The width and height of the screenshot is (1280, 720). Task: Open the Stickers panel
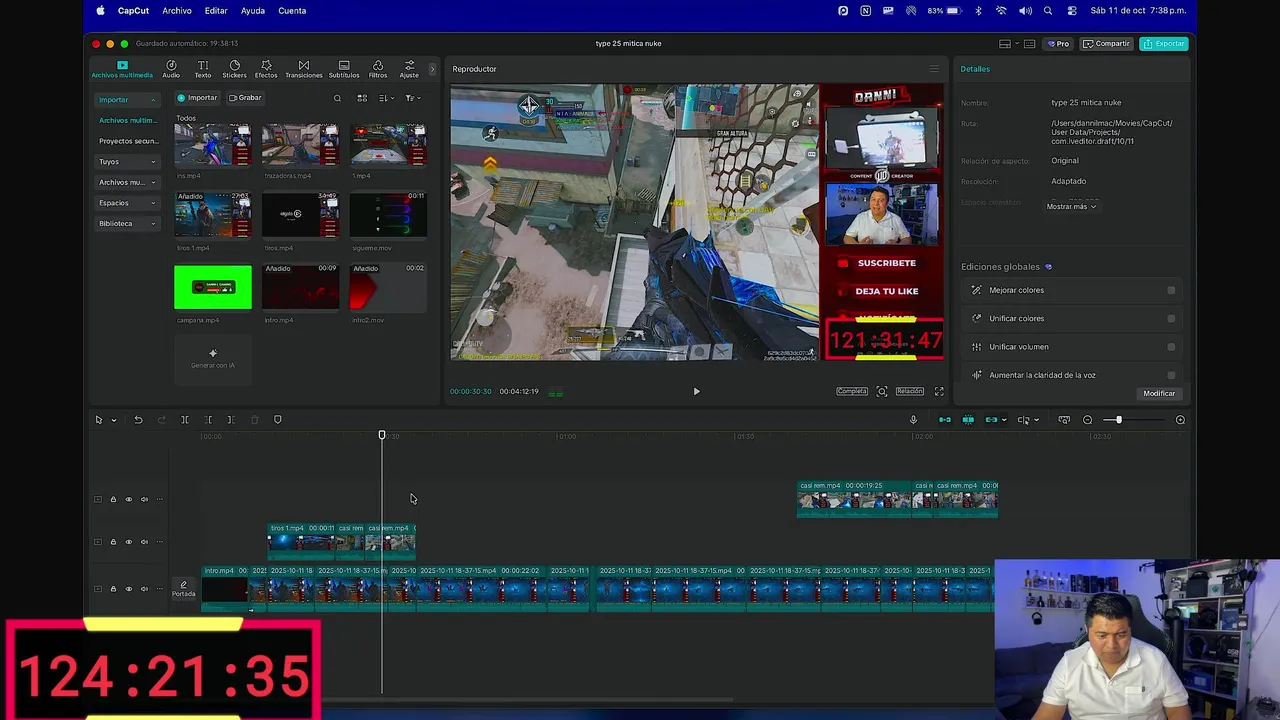click(x=234, y=69)
